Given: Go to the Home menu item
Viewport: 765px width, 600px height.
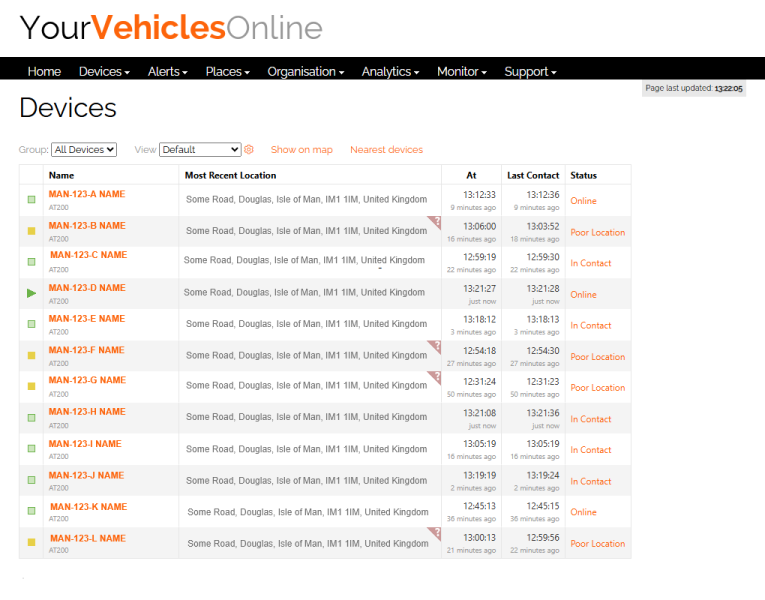Looking at the screenshot, I should point(44,72).
